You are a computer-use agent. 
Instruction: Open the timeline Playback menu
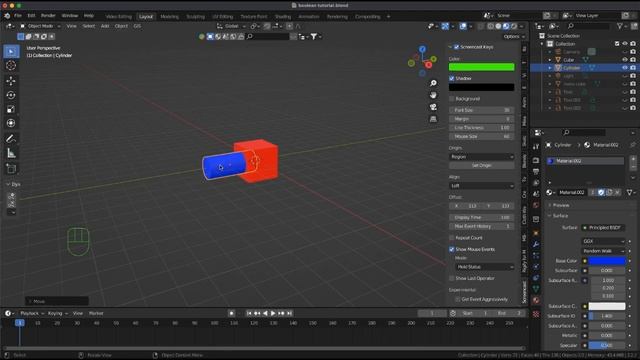pos(32,313)
